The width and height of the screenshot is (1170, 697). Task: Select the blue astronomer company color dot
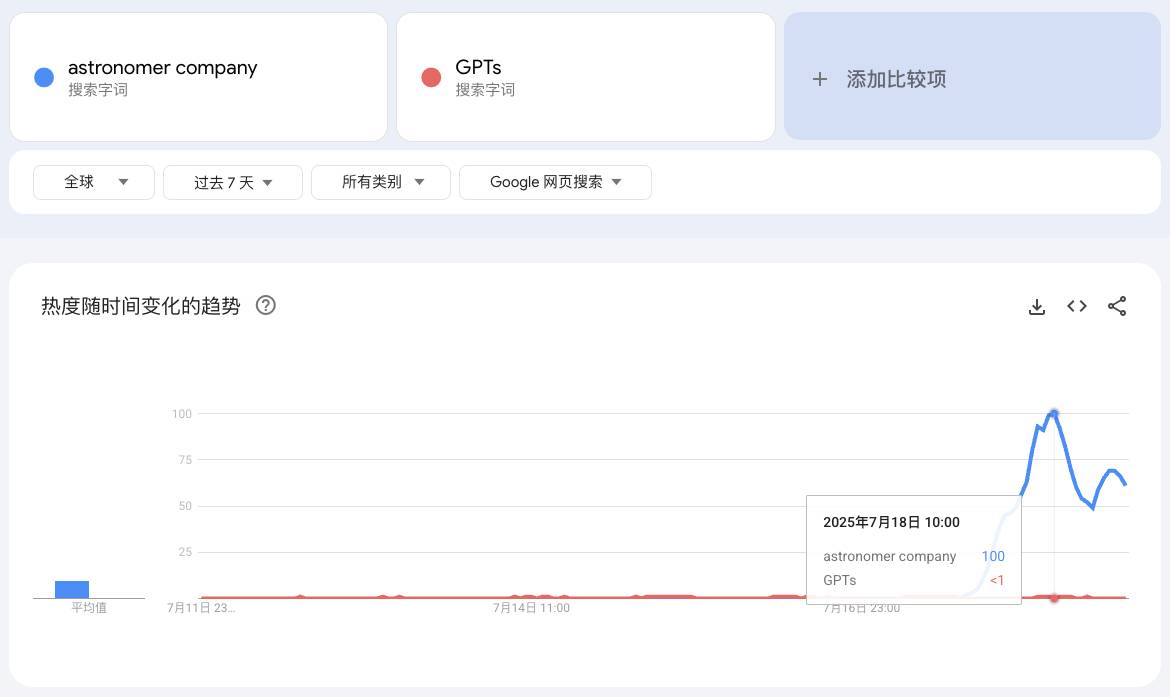[x=44, y=77]
